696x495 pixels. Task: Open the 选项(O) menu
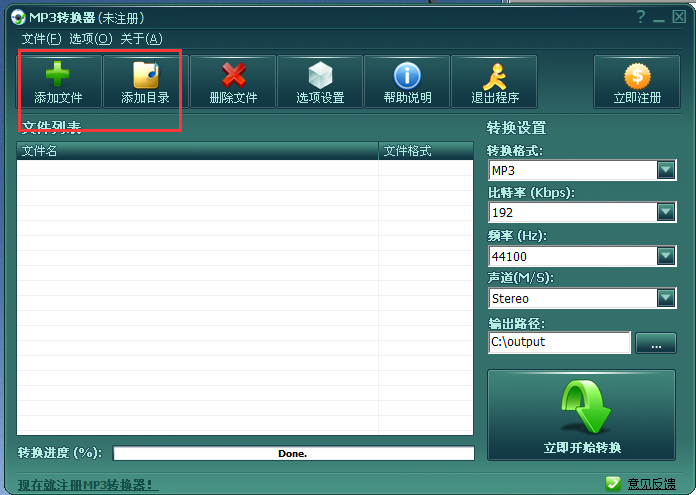(91, 39)
